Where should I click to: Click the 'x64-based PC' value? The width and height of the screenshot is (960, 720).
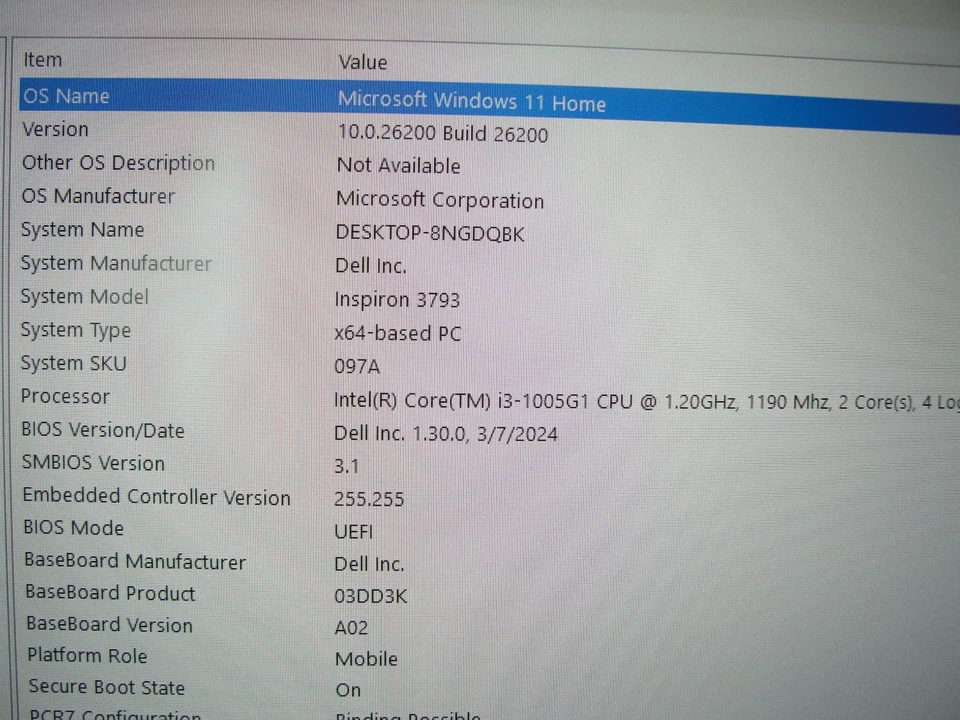(397, 333)
